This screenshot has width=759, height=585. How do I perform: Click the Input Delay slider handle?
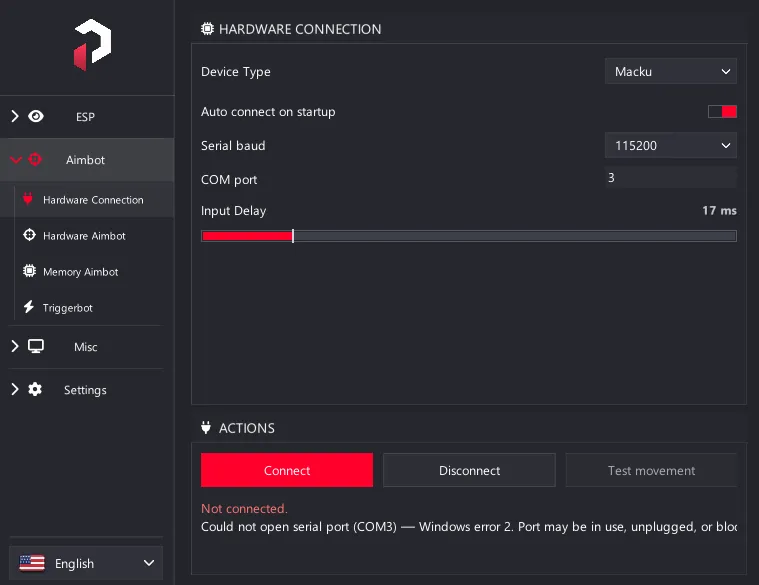pyautogui.click(x=293, y=236)
